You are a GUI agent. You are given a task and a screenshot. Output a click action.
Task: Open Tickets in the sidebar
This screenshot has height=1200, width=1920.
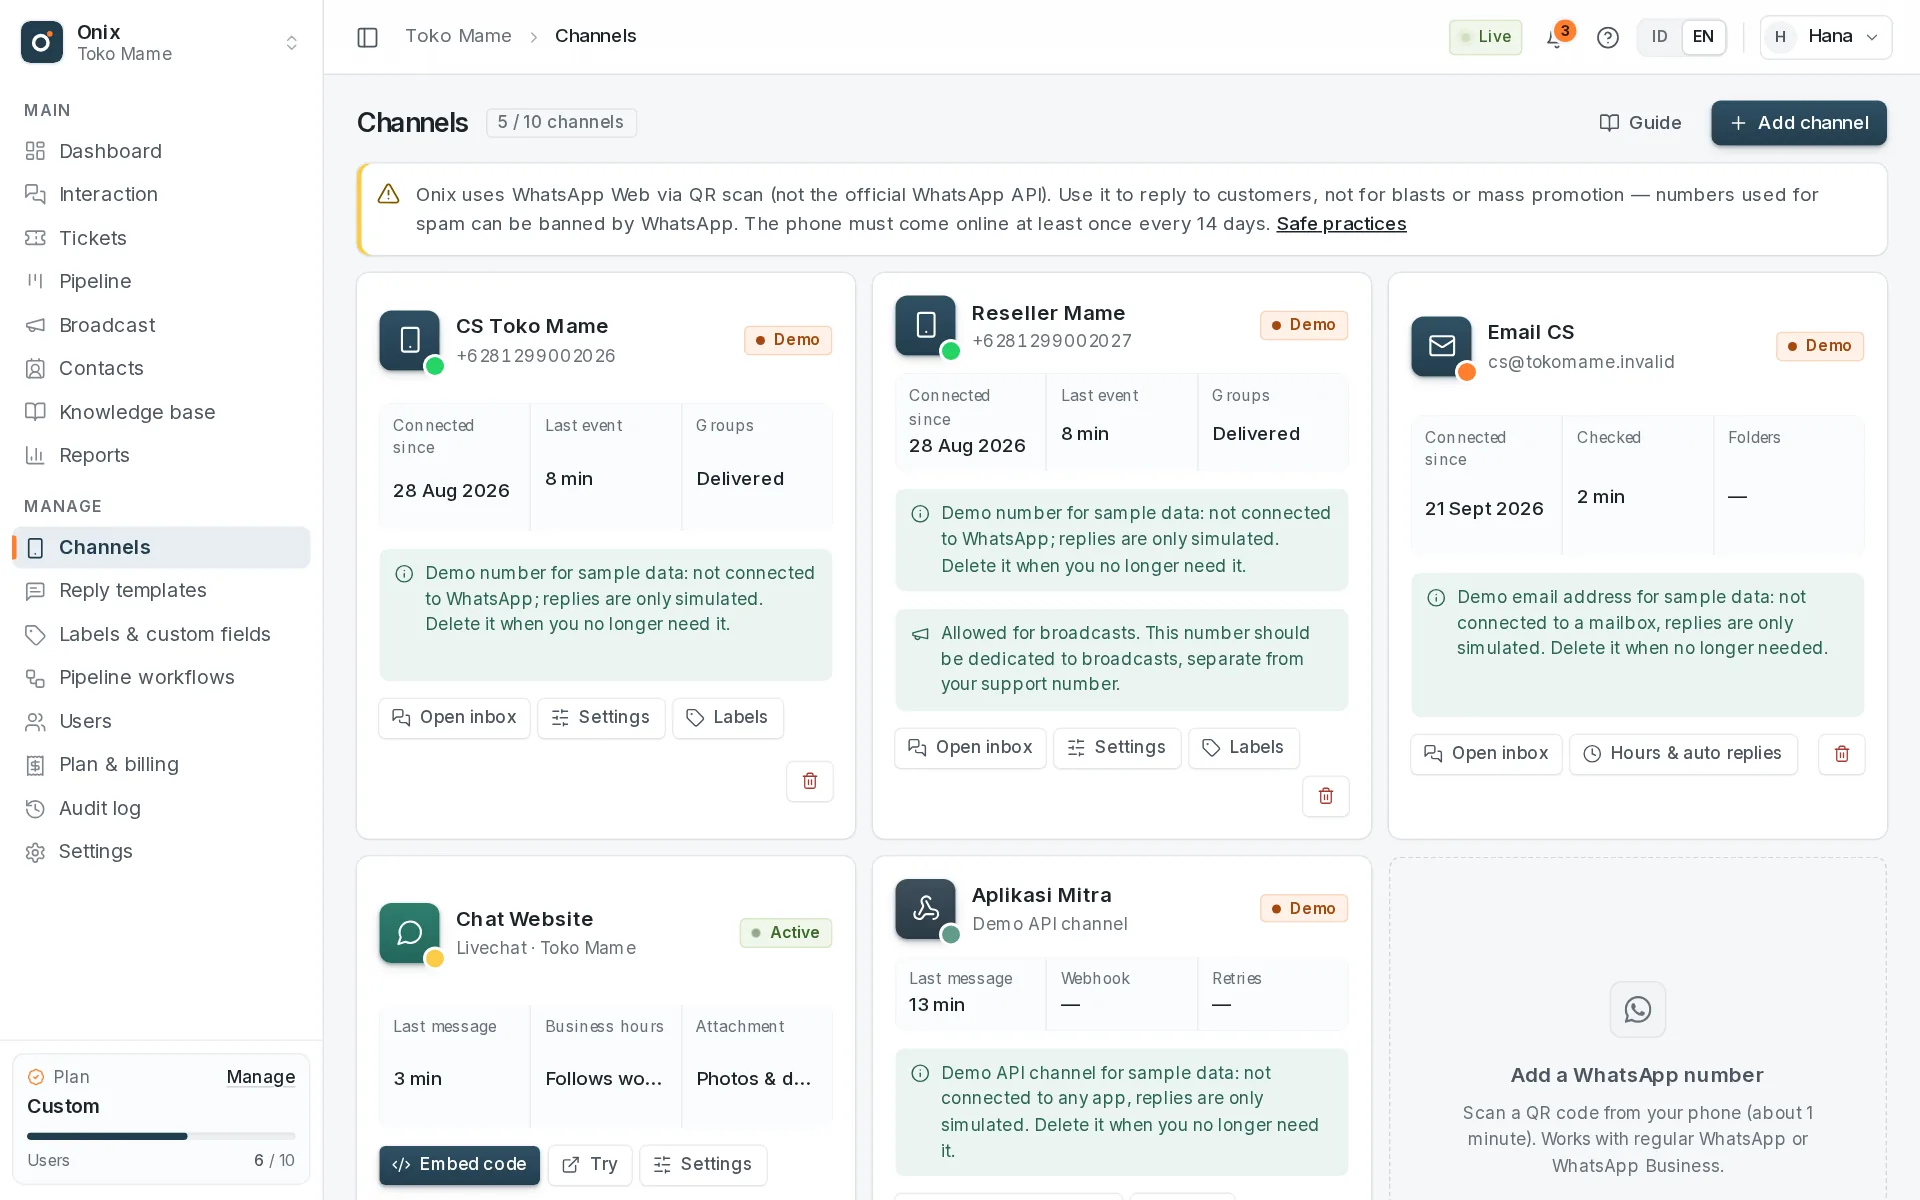click(161, 238)
